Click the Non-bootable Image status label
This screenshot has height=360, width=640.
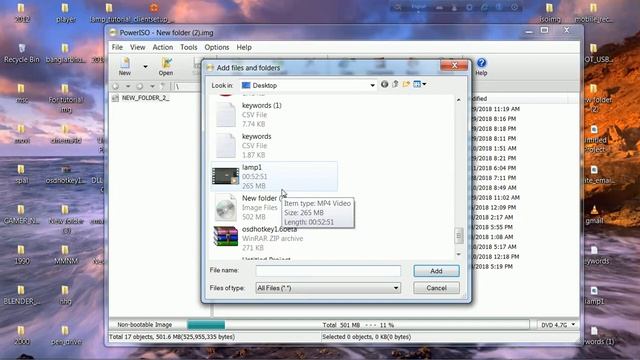point(144,325)
